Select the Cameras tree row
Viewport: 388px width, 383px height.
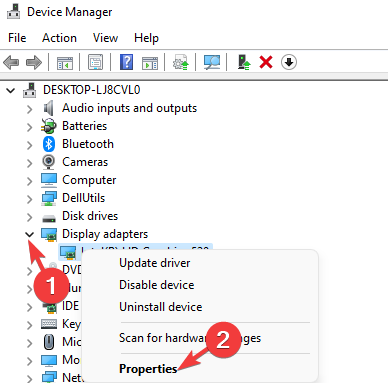click(x=85, y=162)
